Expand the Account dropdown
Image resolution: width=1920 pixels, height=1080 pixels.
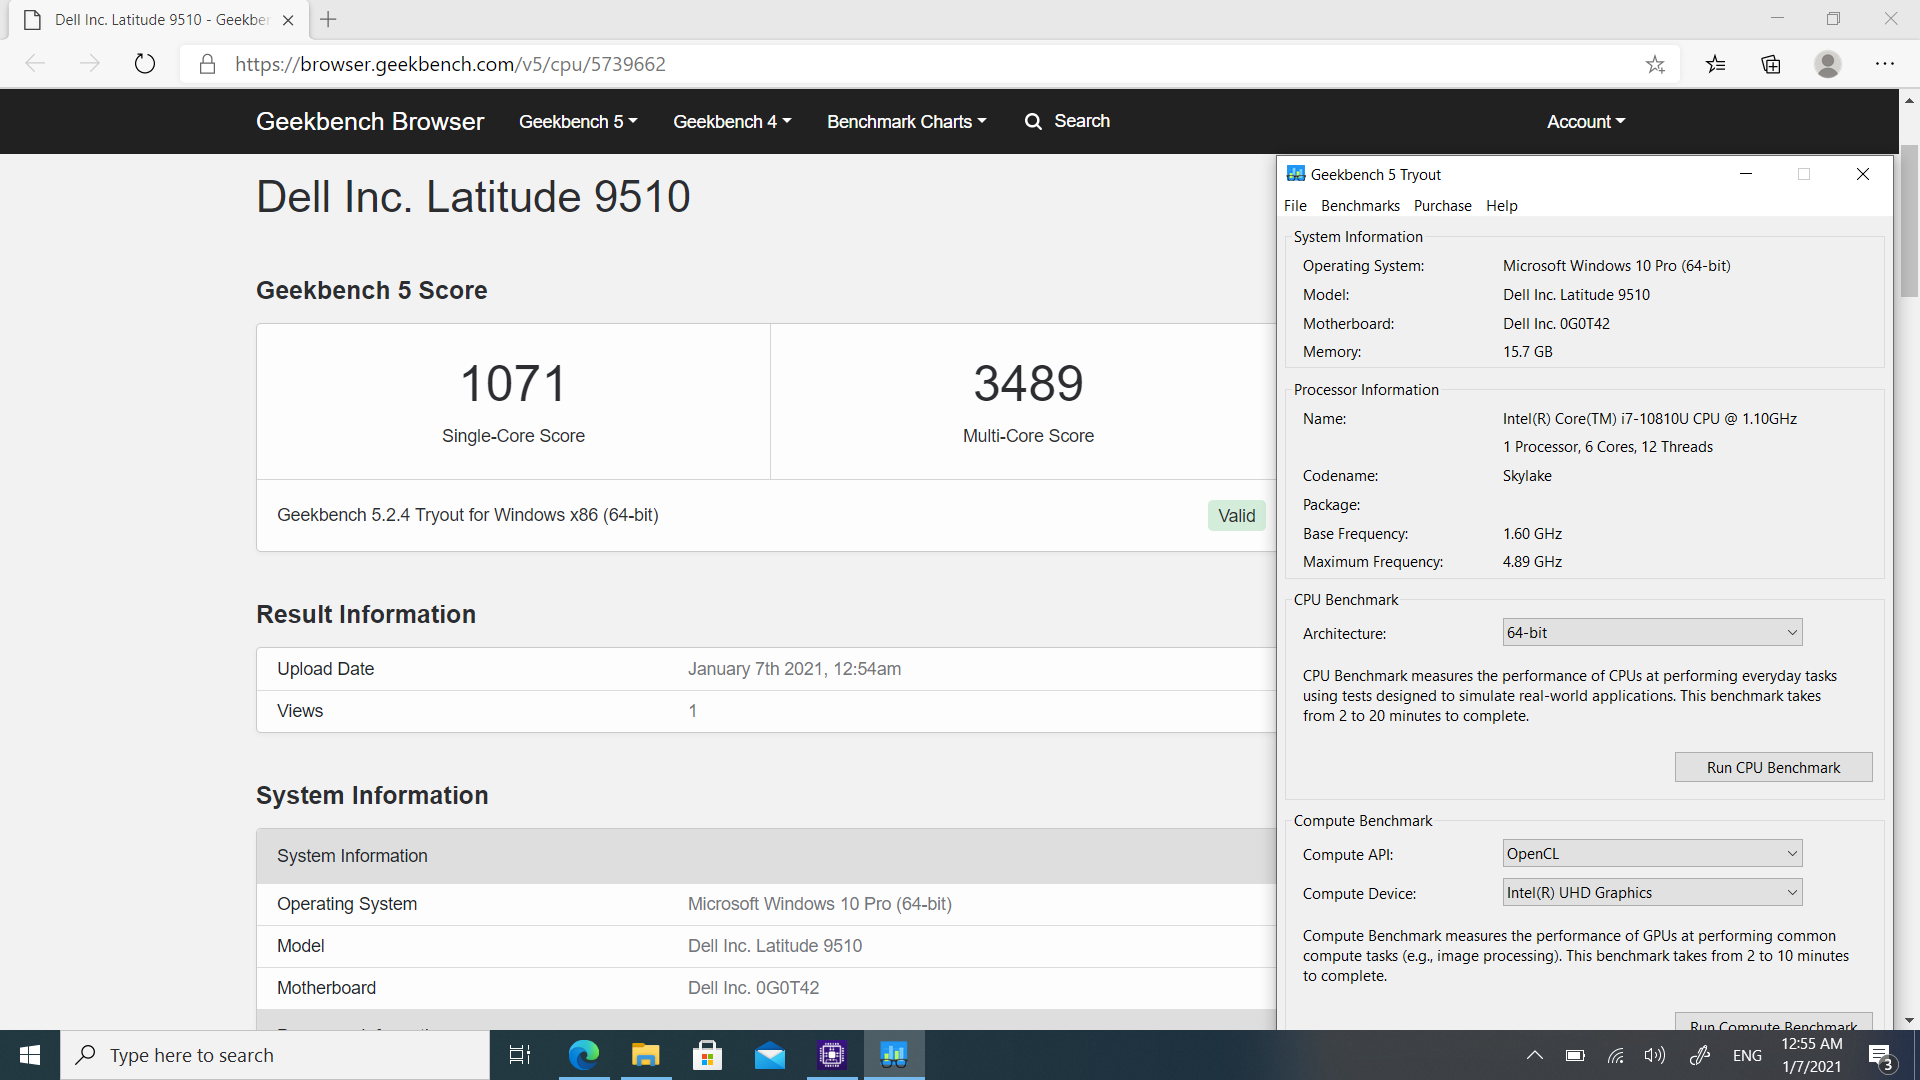pyautogui.click(x=1586, y=121)
